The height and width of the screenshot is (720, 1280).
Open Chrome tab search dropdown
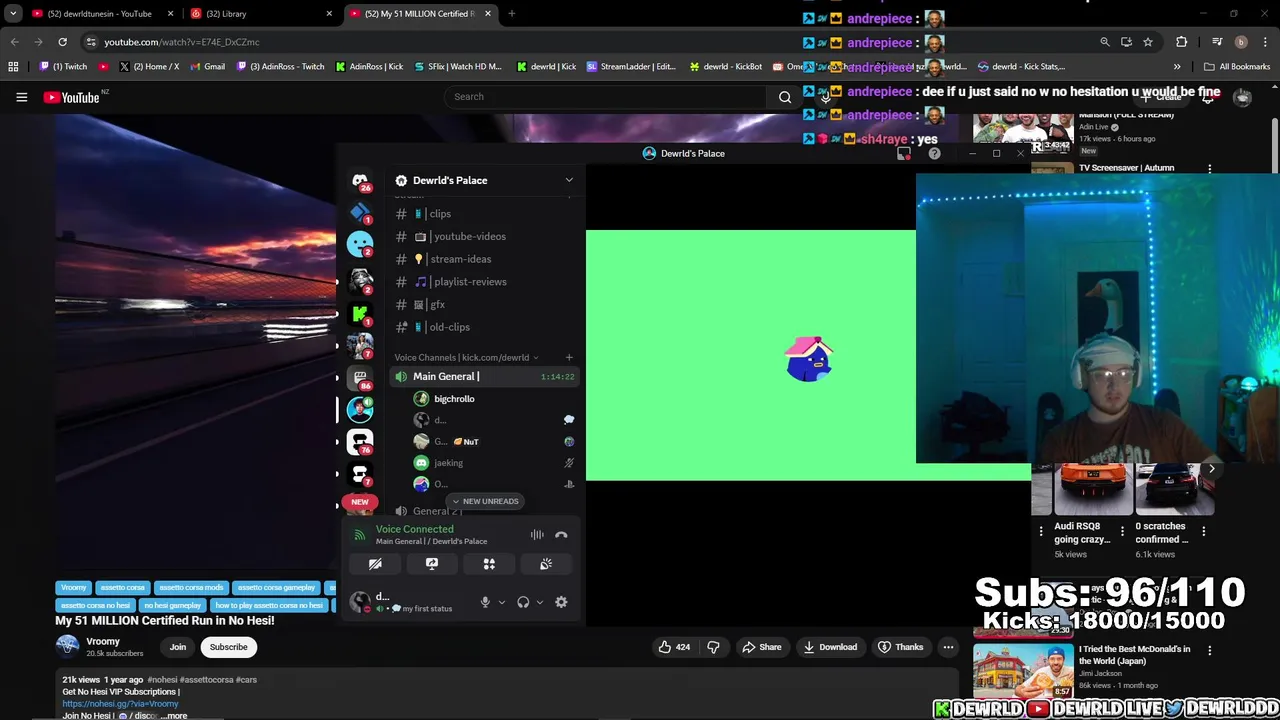[13, 14]
